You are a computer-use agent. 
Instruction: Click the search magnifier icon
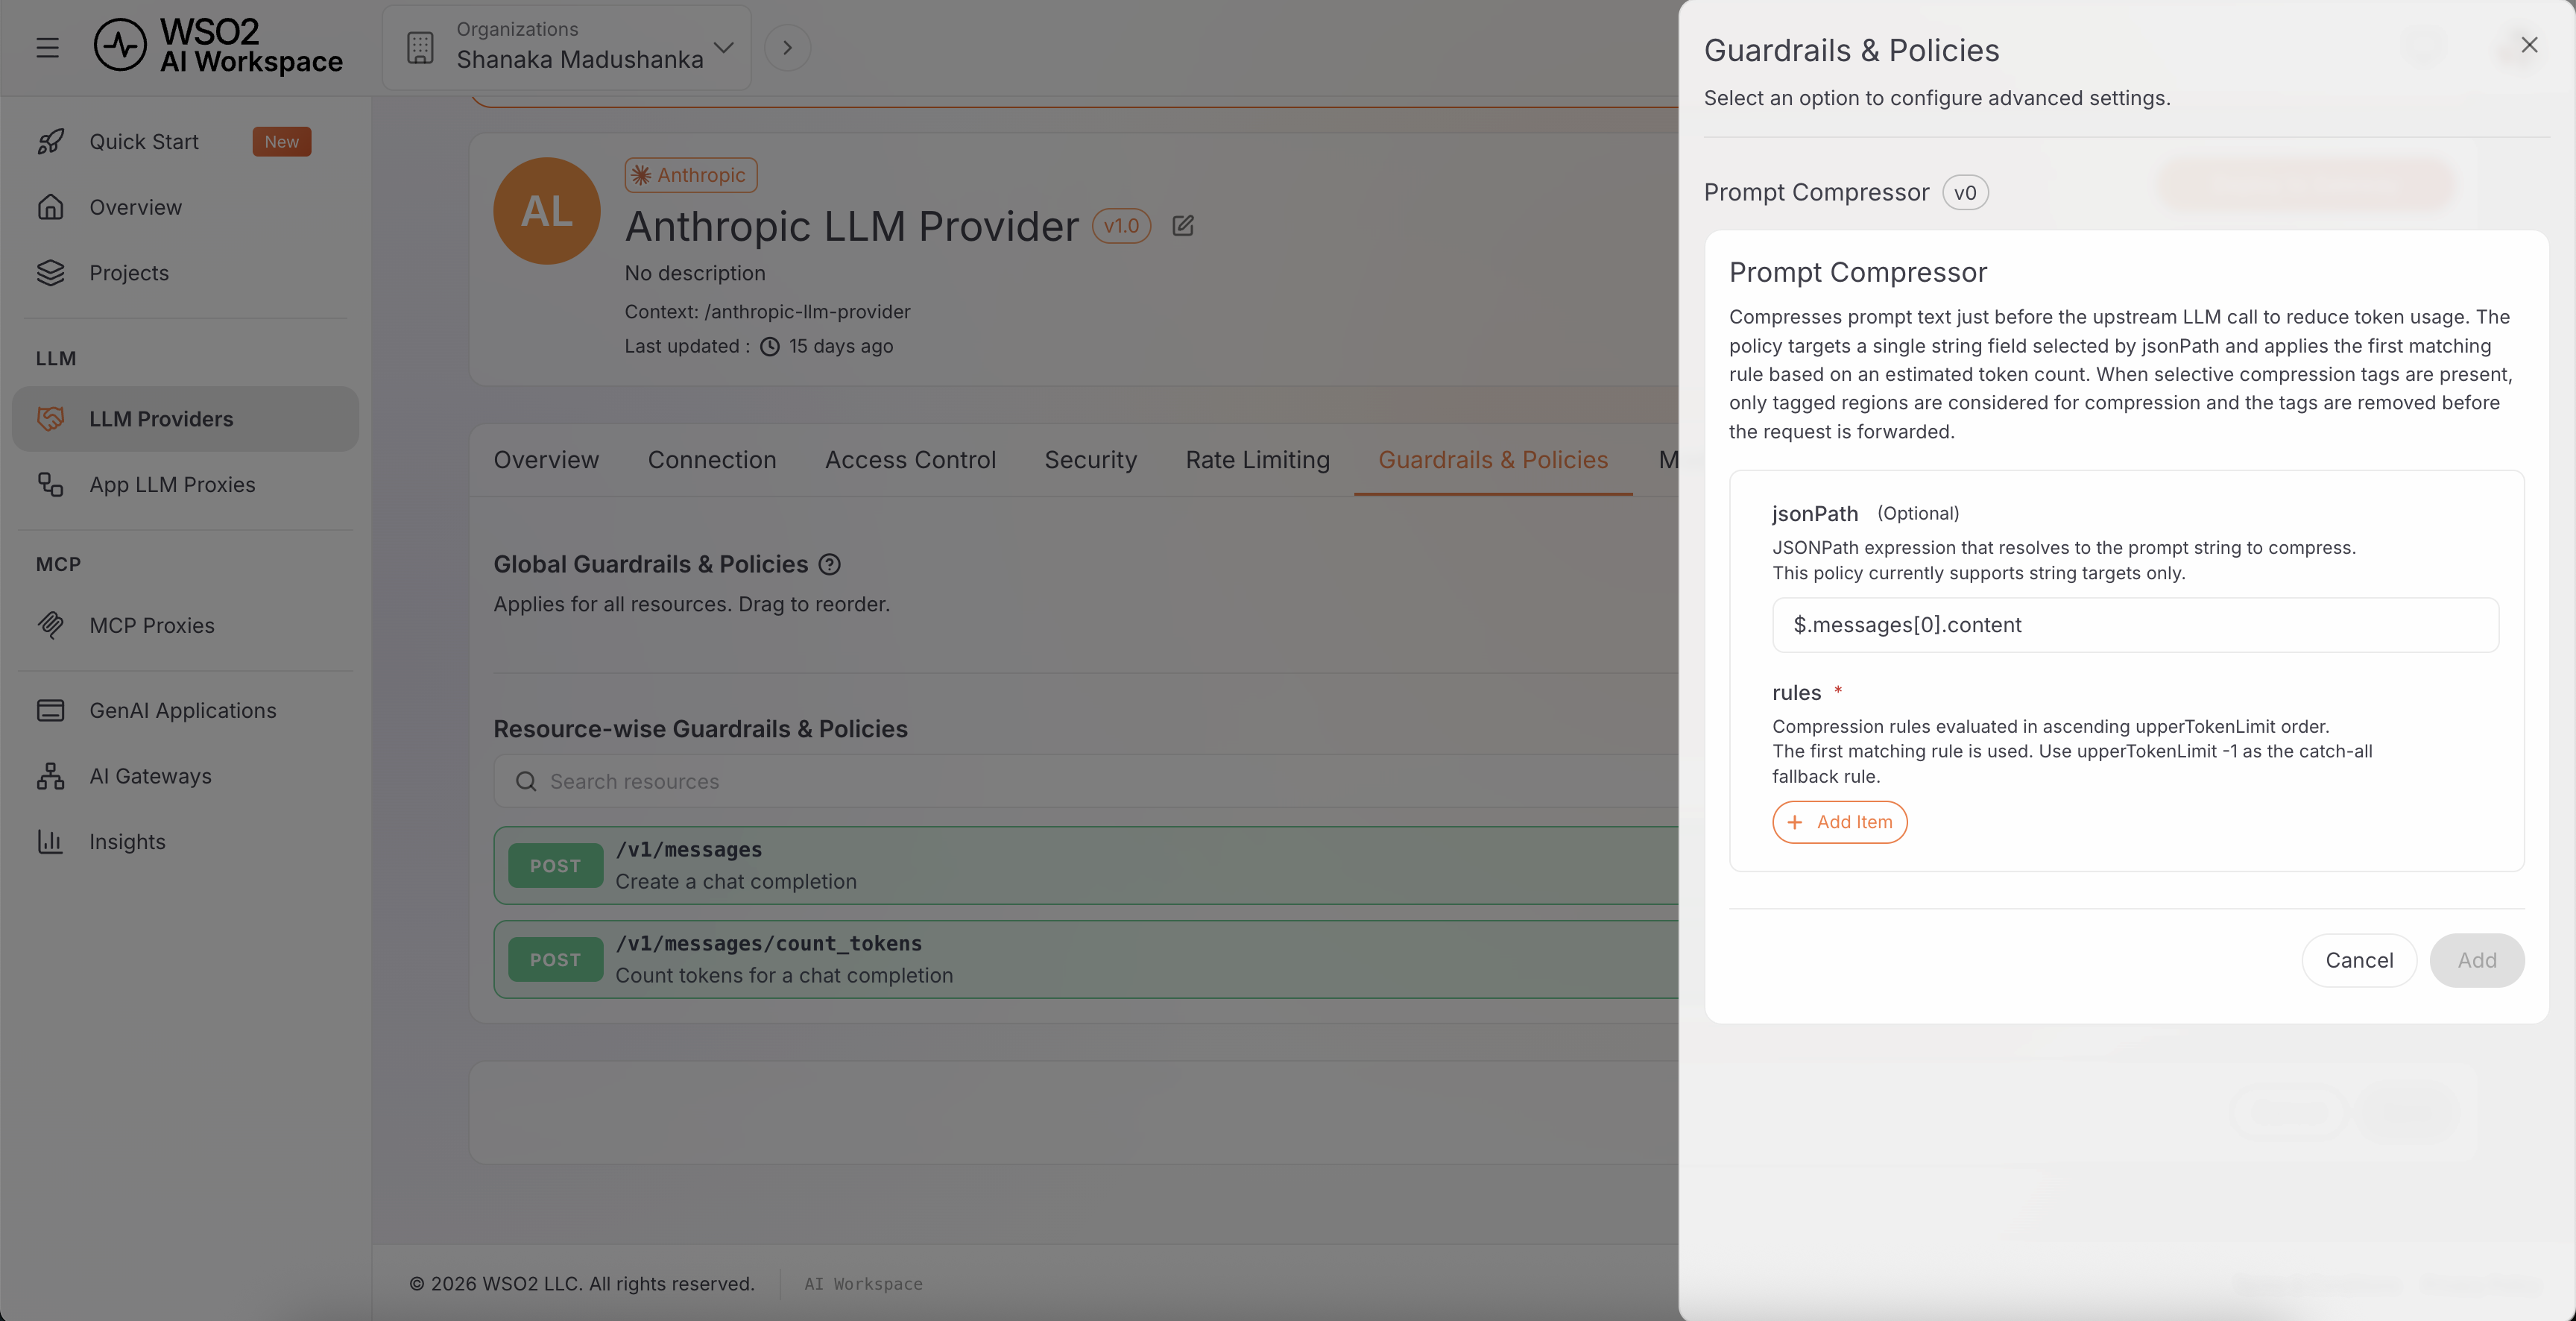(526, 781)
